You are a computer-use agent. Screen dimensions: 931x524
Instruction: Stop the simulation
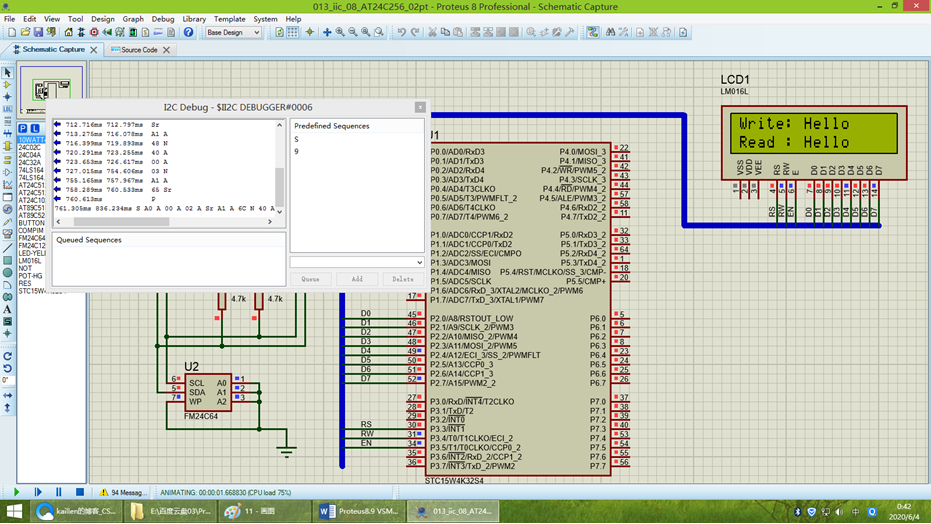80,493
